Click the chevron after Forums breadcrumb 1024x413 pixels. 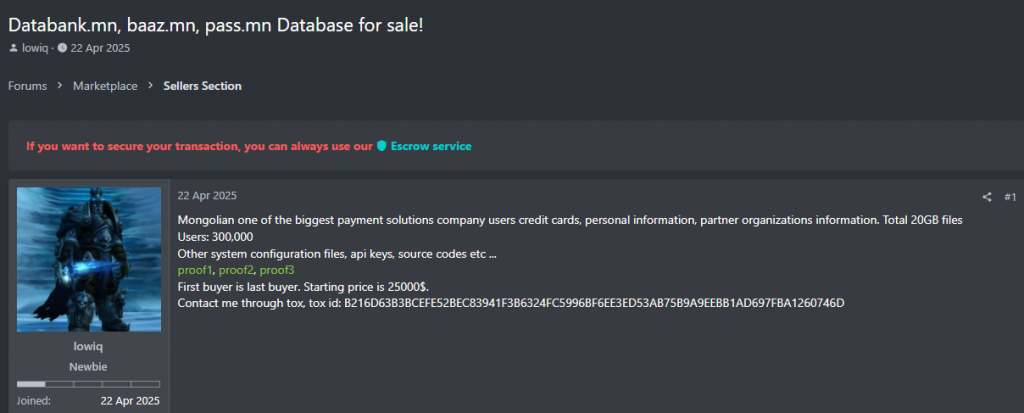59,86
